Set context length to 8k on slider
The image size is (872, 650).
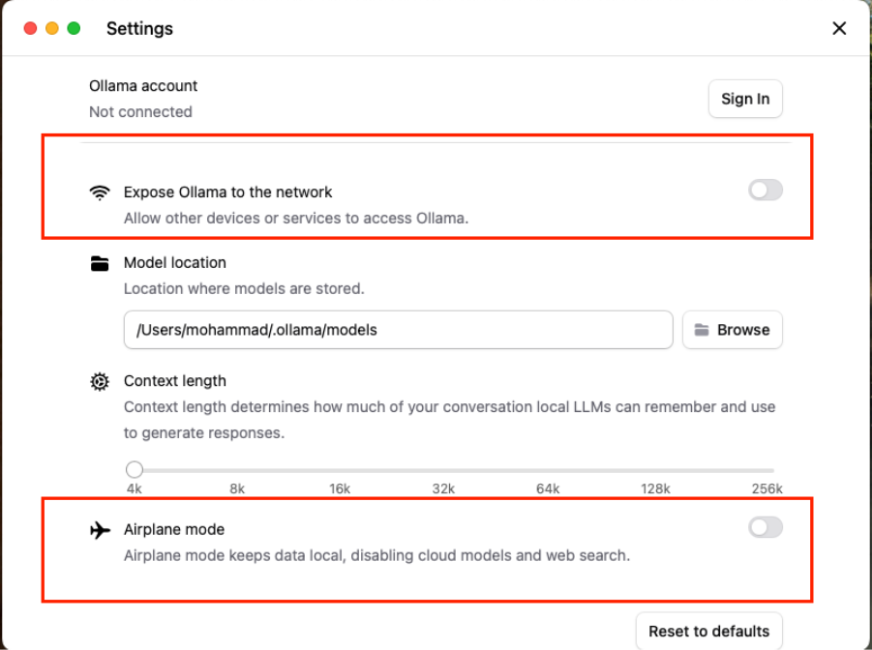coord(237,469)
